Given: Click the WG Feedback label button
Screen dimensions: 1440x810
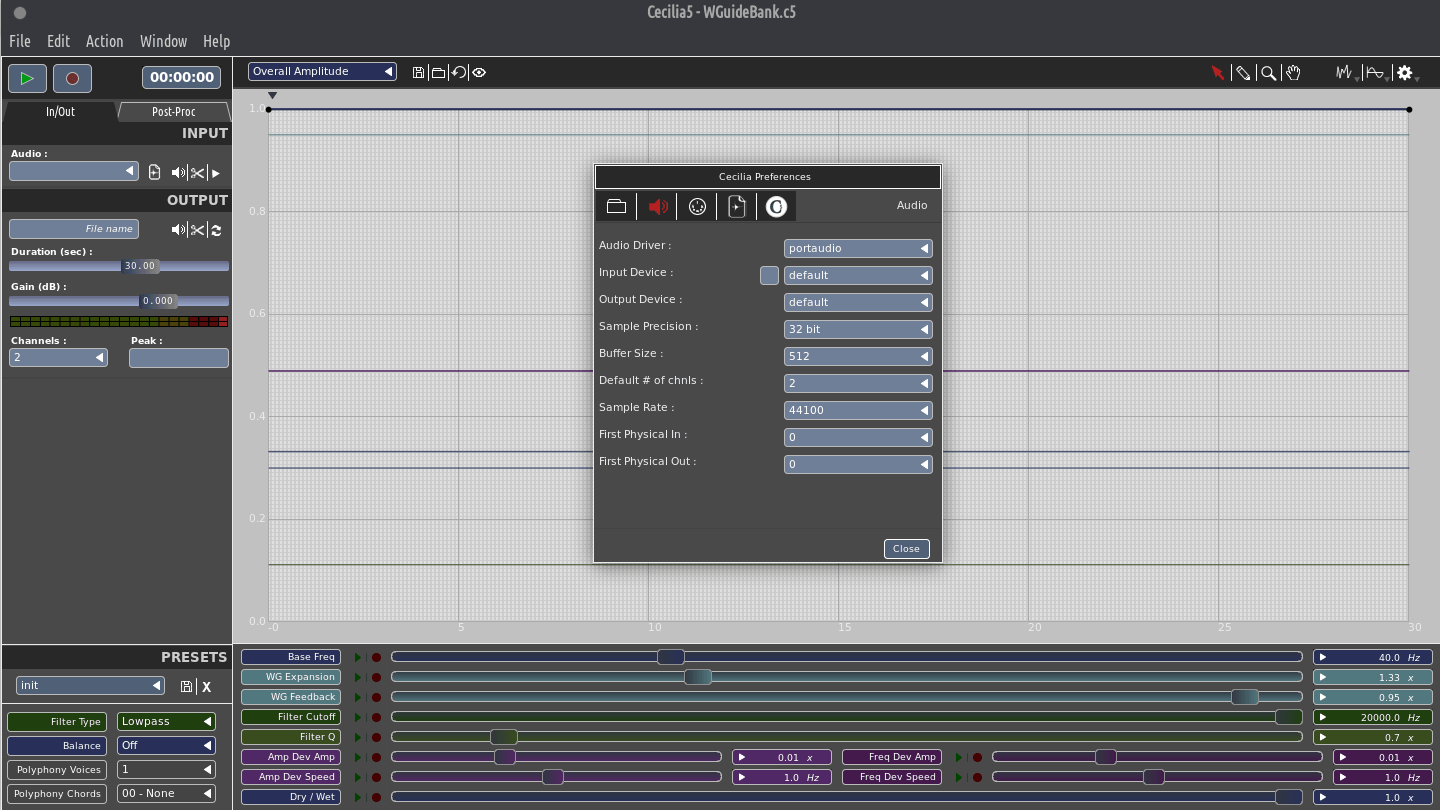Looking at the screenshot, I should (291, 697).
